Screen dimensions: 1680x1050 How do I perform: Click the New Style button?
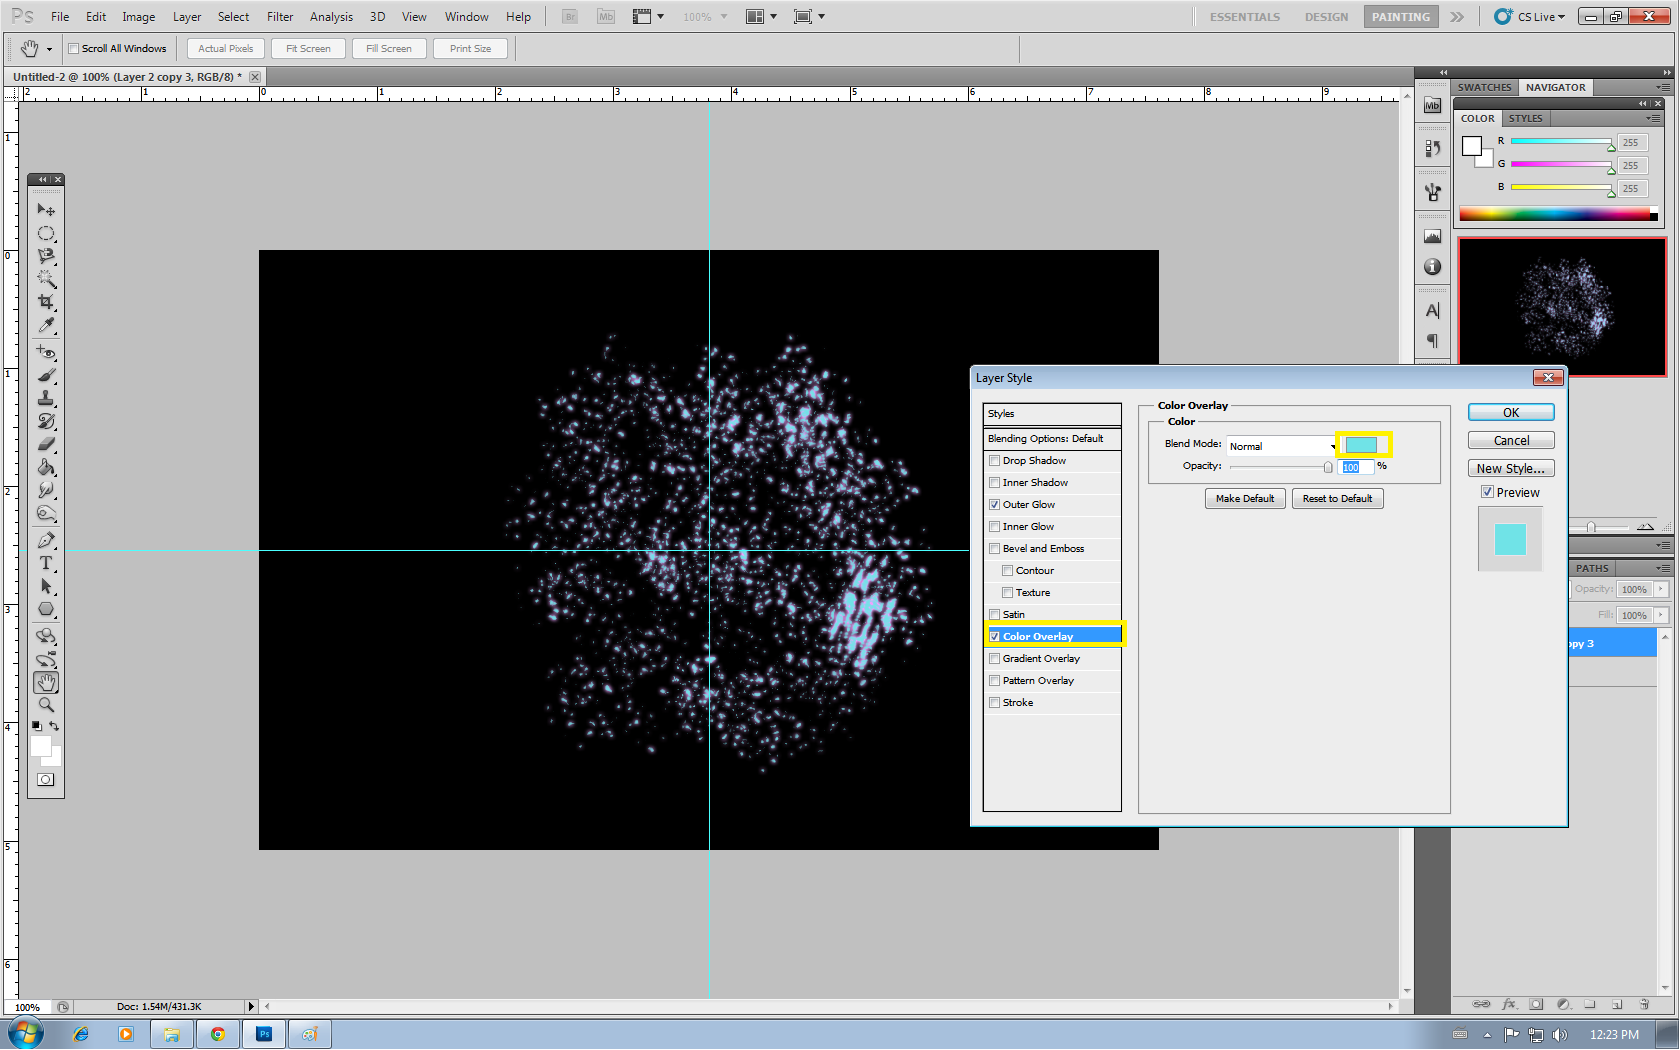[1511, 467]
